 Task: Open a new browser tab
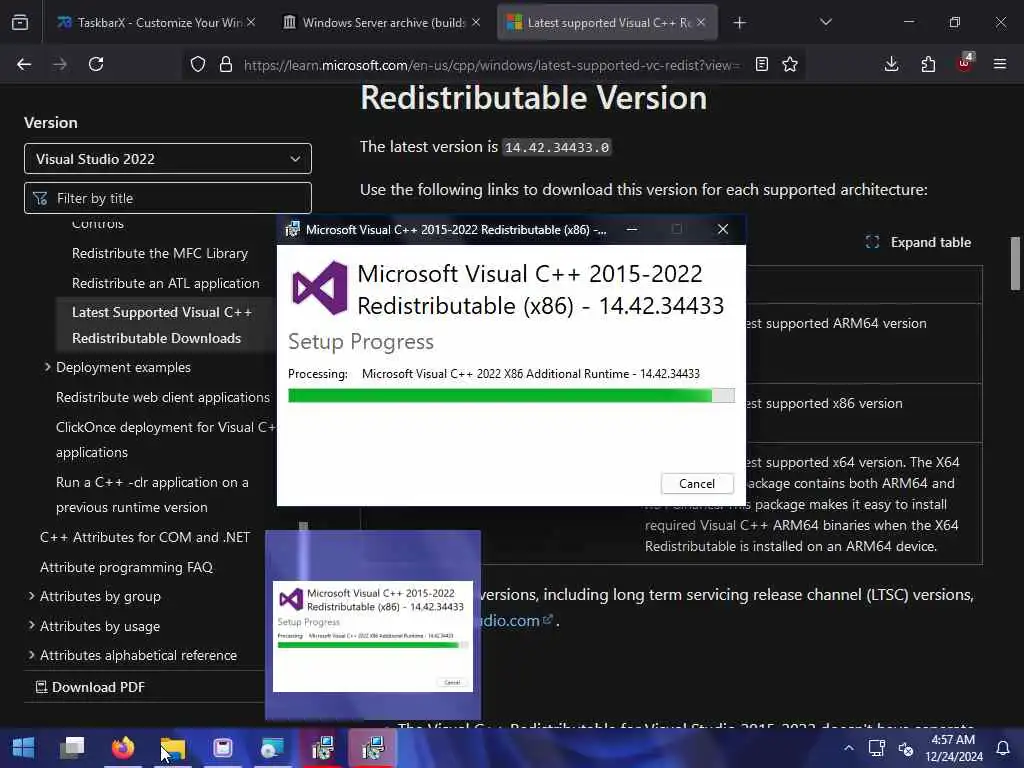point(739,23)
